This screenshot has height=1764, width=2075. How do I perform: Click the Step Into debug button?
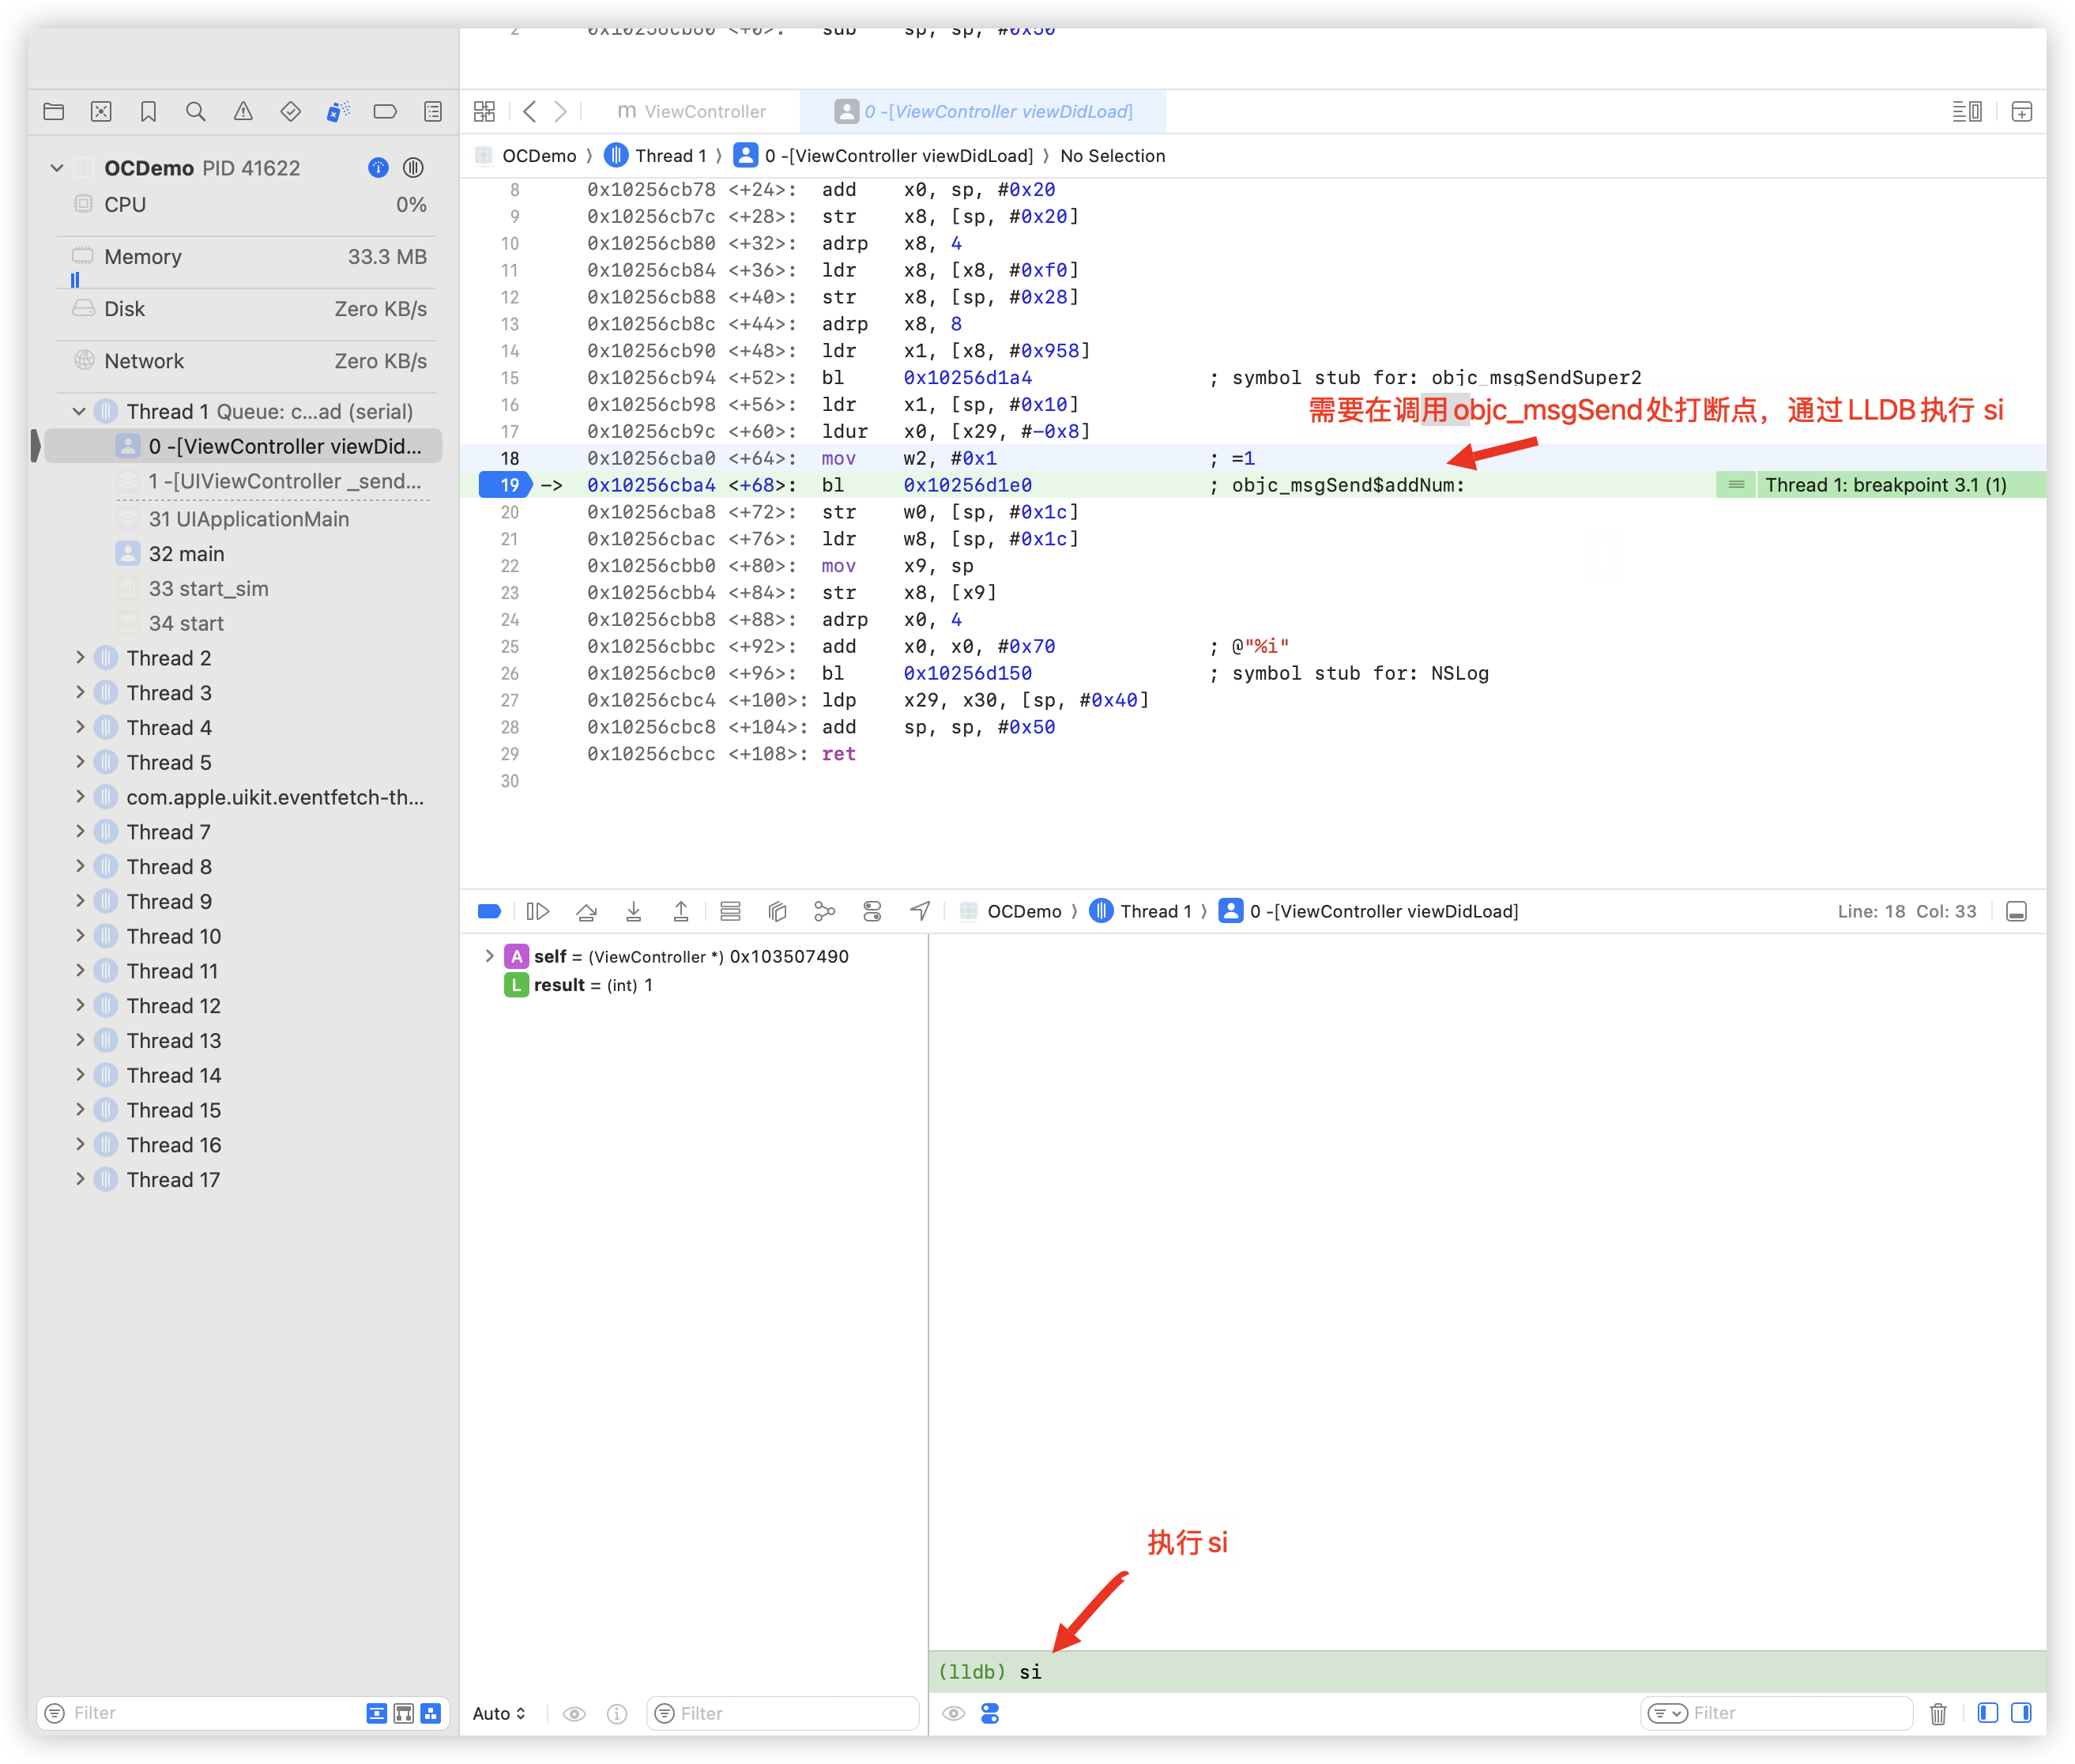pyautogui.click(x=633, y=911)
